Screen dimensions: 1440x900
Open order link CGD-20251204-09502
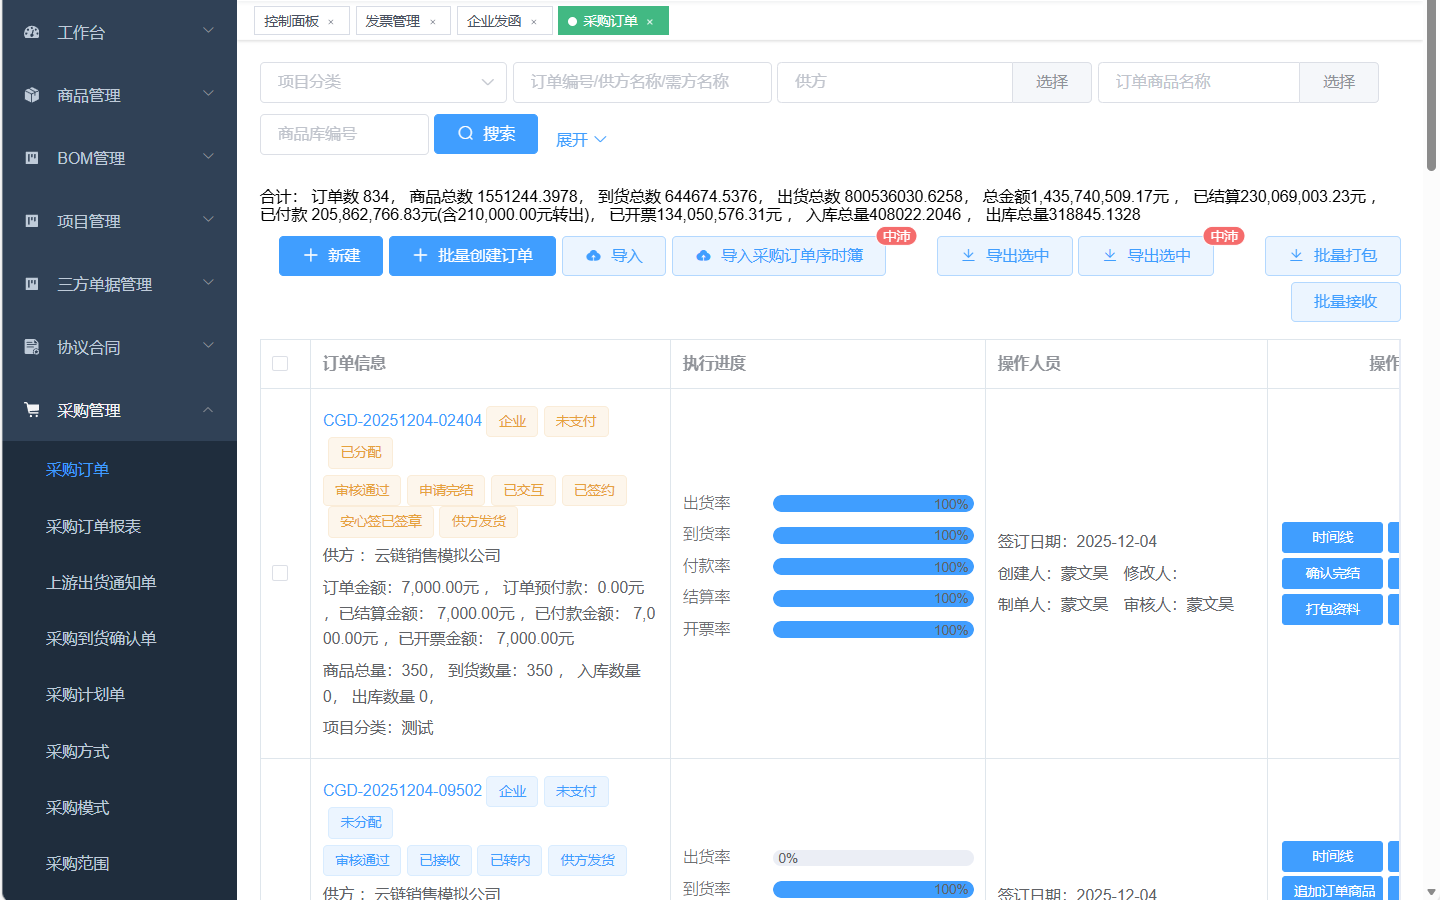[402, 790]
